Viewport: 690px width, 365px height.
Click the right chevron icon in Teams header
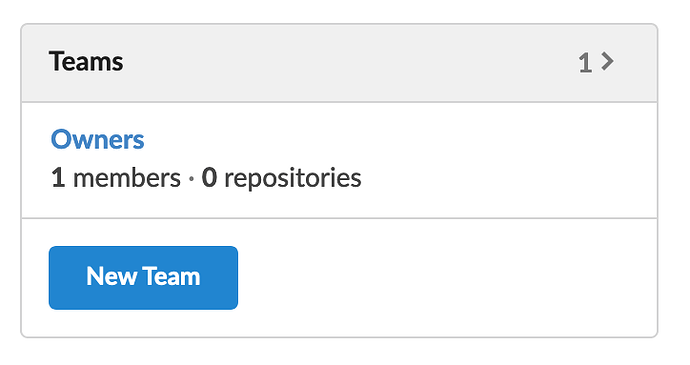pos(607,61)
